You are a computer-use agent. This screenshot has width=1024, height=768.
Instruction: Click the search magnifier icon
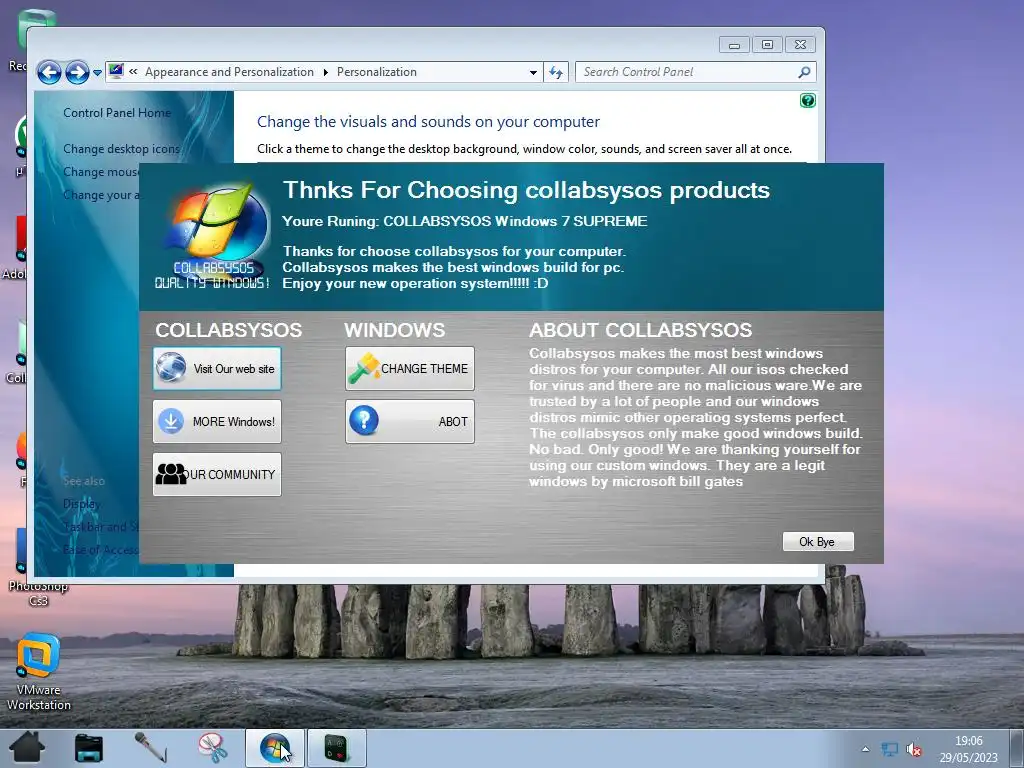(x=805, y=72)
